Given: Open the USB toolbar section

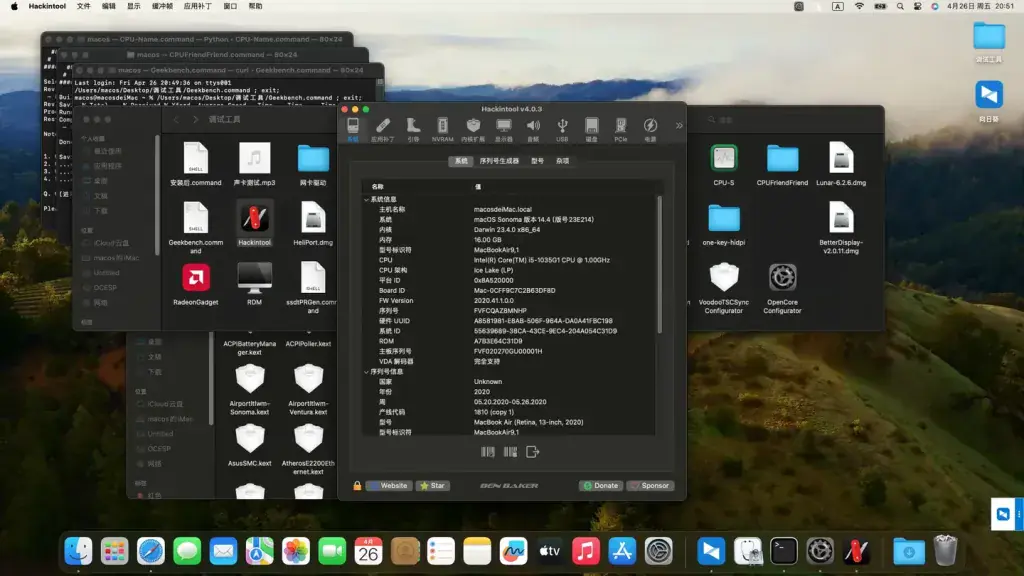Looking at the screenshot, I should click(562, 129).
